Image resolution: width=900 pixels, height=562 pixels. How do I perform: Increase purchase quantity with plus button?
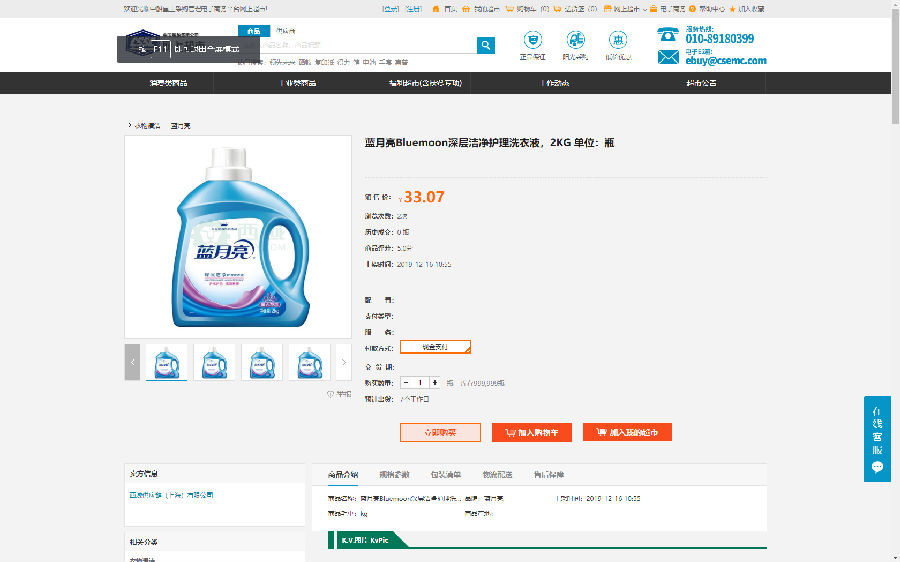[x=435, y=382]
